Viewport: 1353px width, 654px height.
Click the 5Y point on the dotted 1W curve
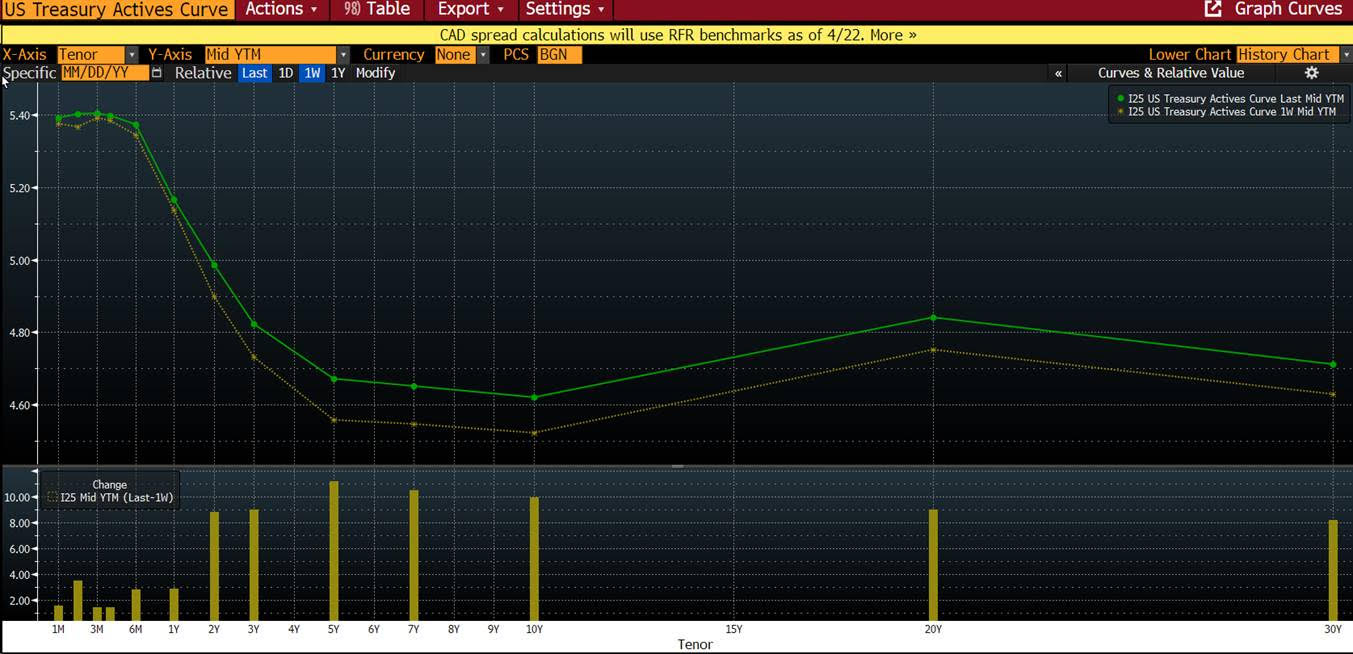tap(334, 419)
